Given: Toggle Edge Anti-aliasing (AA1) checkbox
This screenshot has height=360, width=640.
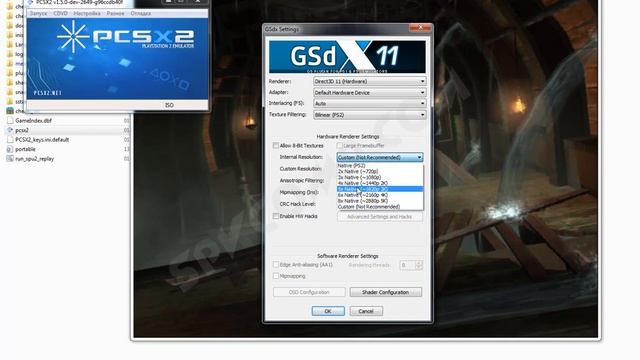Looking at the screenshot, I should click(276, 265).
